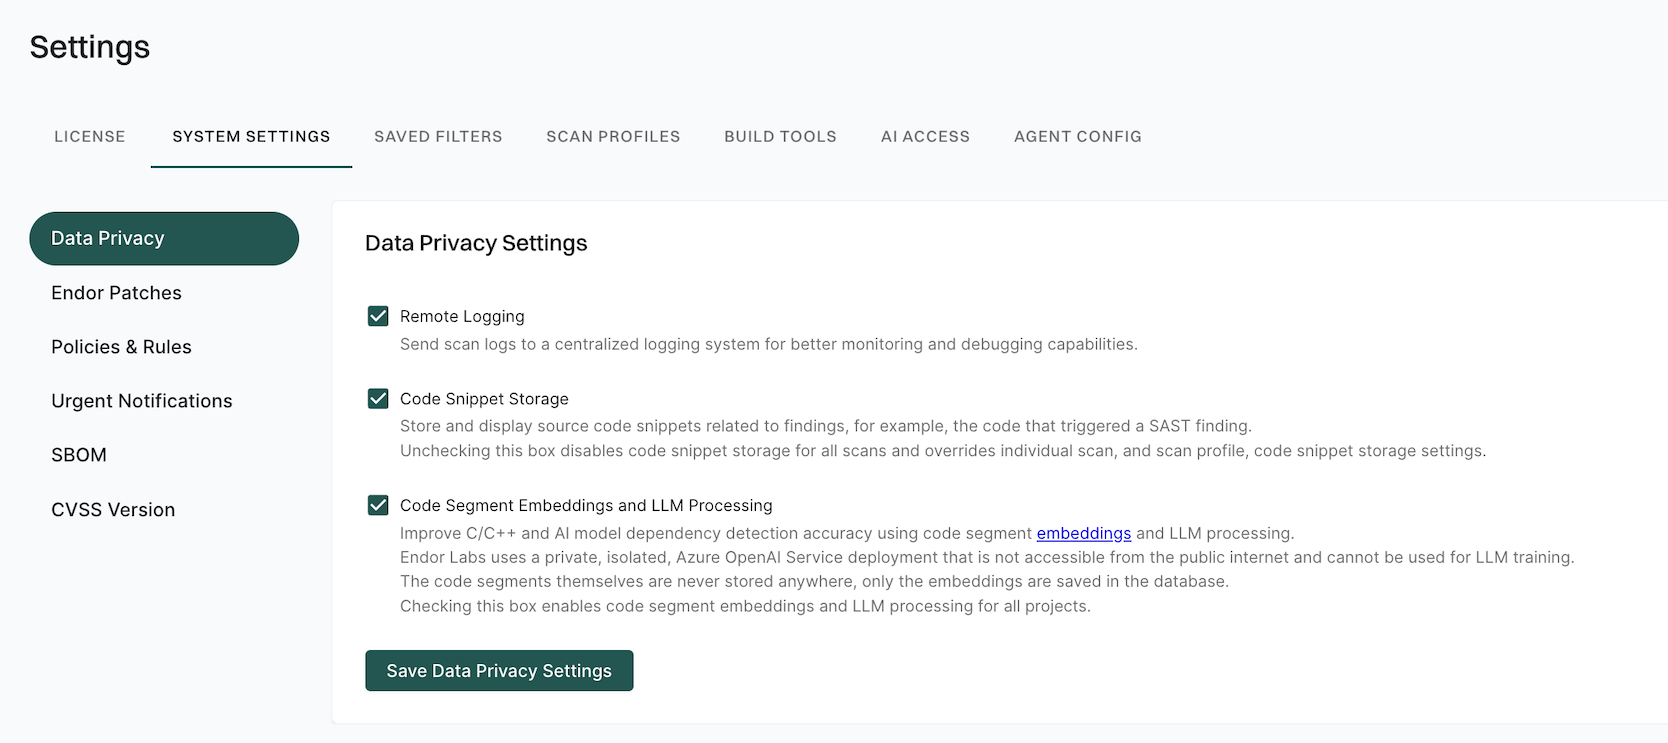
Task: Open the BUILD TOOLS tab
Action: click(780, 136)
